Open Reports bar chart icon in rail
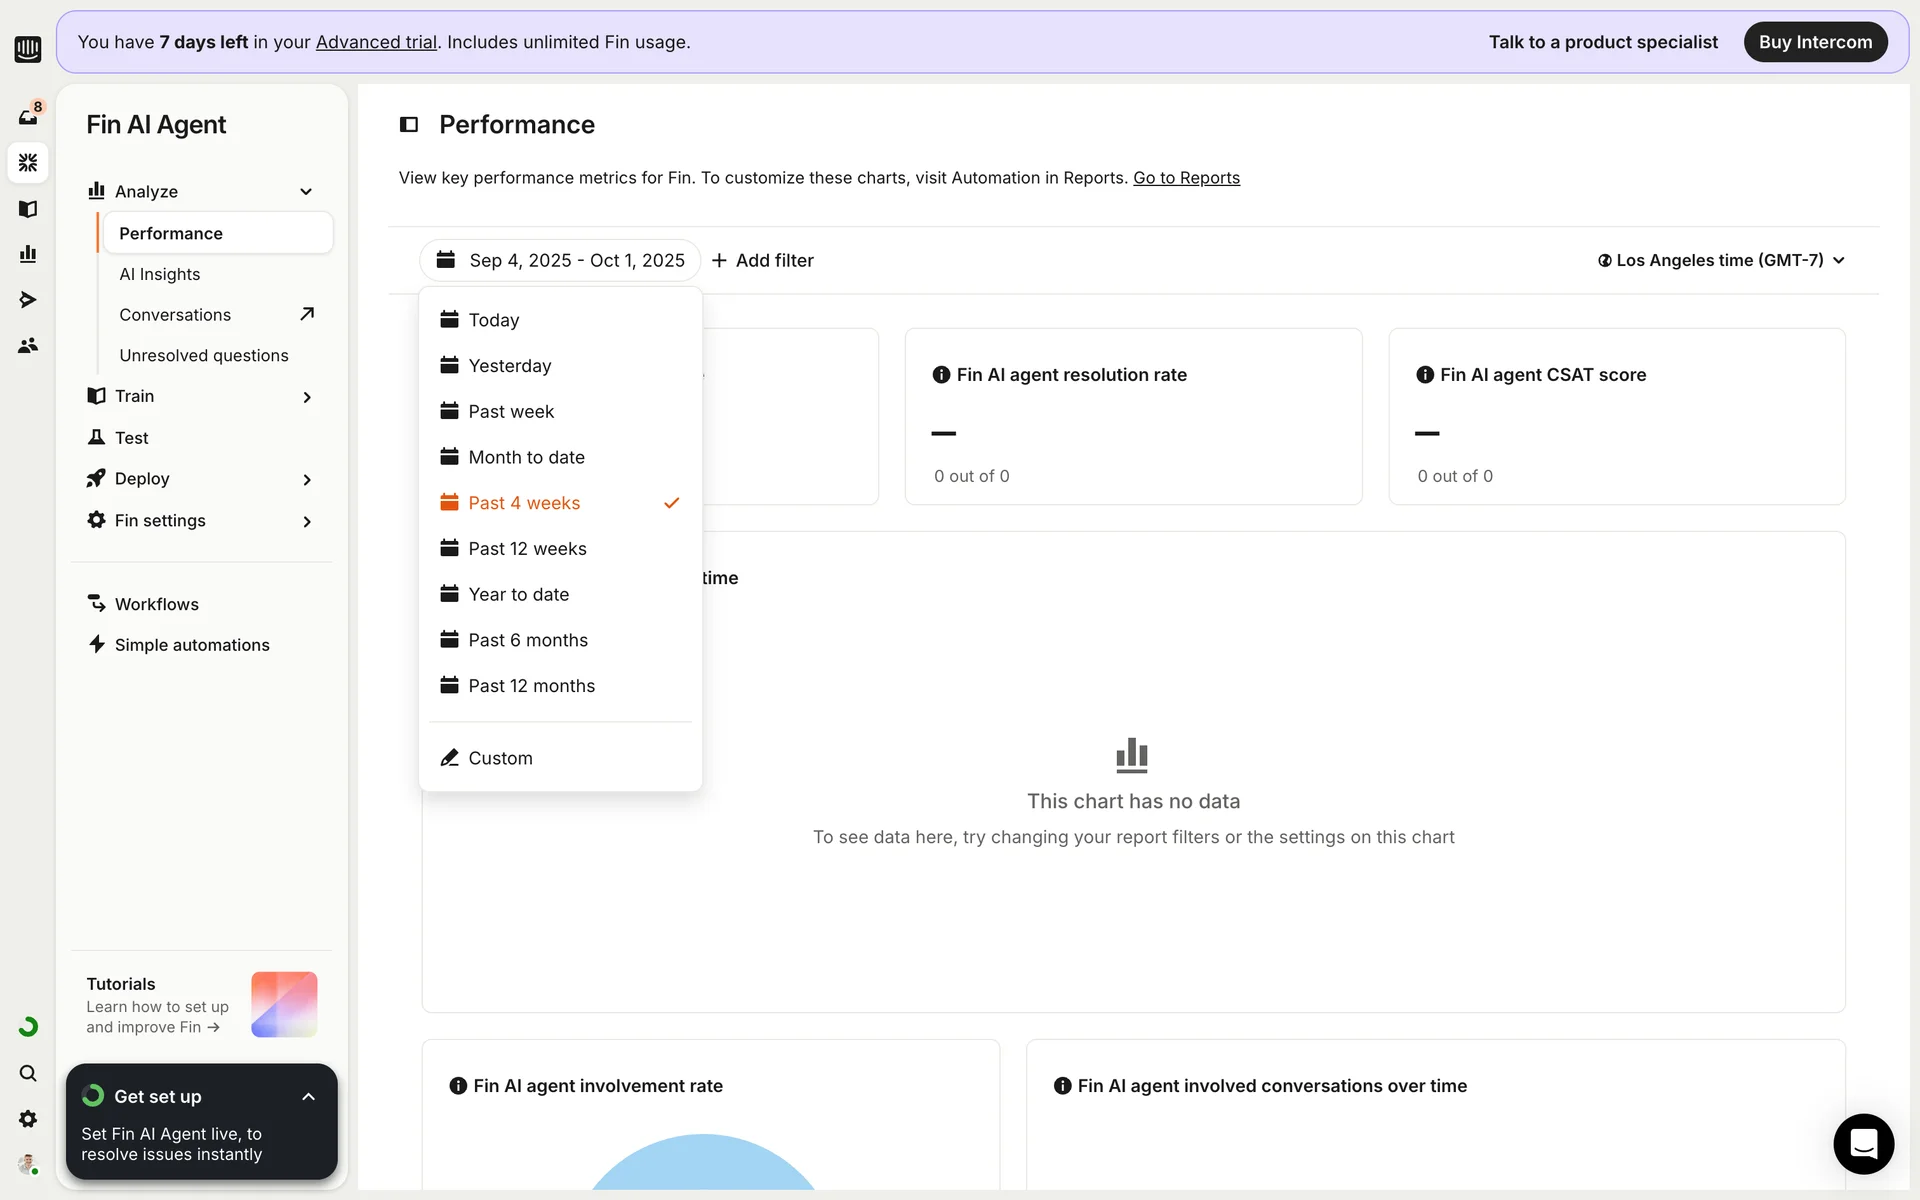This screenshot has height=1200, width=1920. tap(28, 254)
